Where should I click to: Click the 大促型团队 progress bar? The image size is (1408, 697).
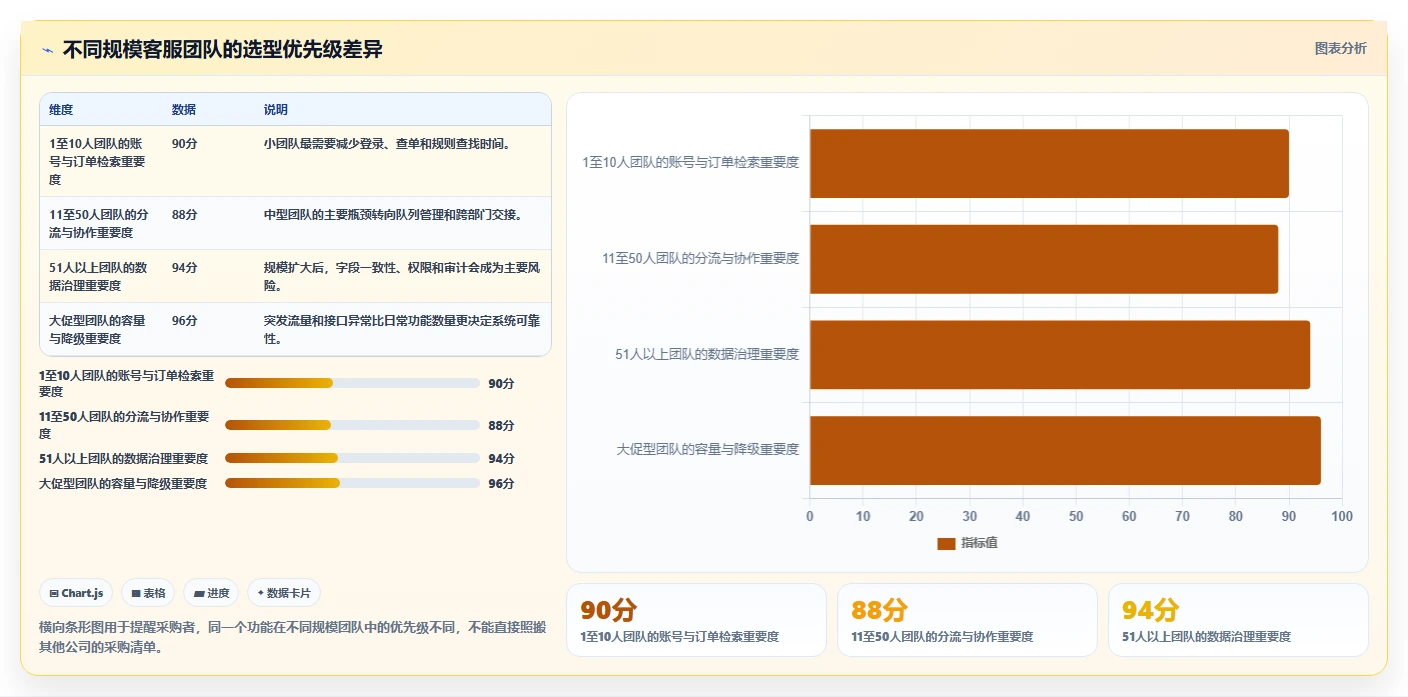352,483
